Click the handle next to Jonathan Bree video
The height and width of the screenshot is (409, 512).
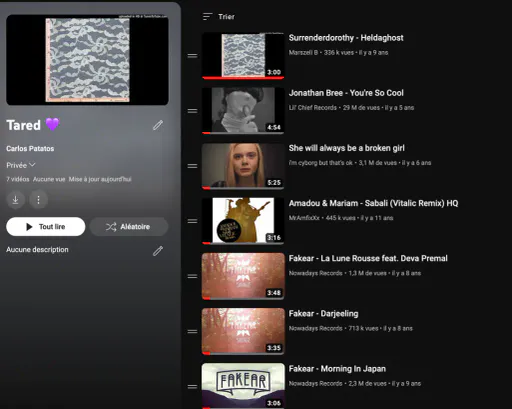[192, 111]
